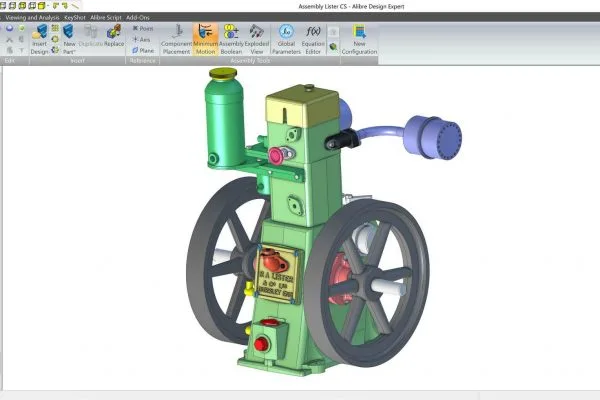Screen dimensions: 600x400
Task: Open the Equation Editor
Action: point(313,39)
